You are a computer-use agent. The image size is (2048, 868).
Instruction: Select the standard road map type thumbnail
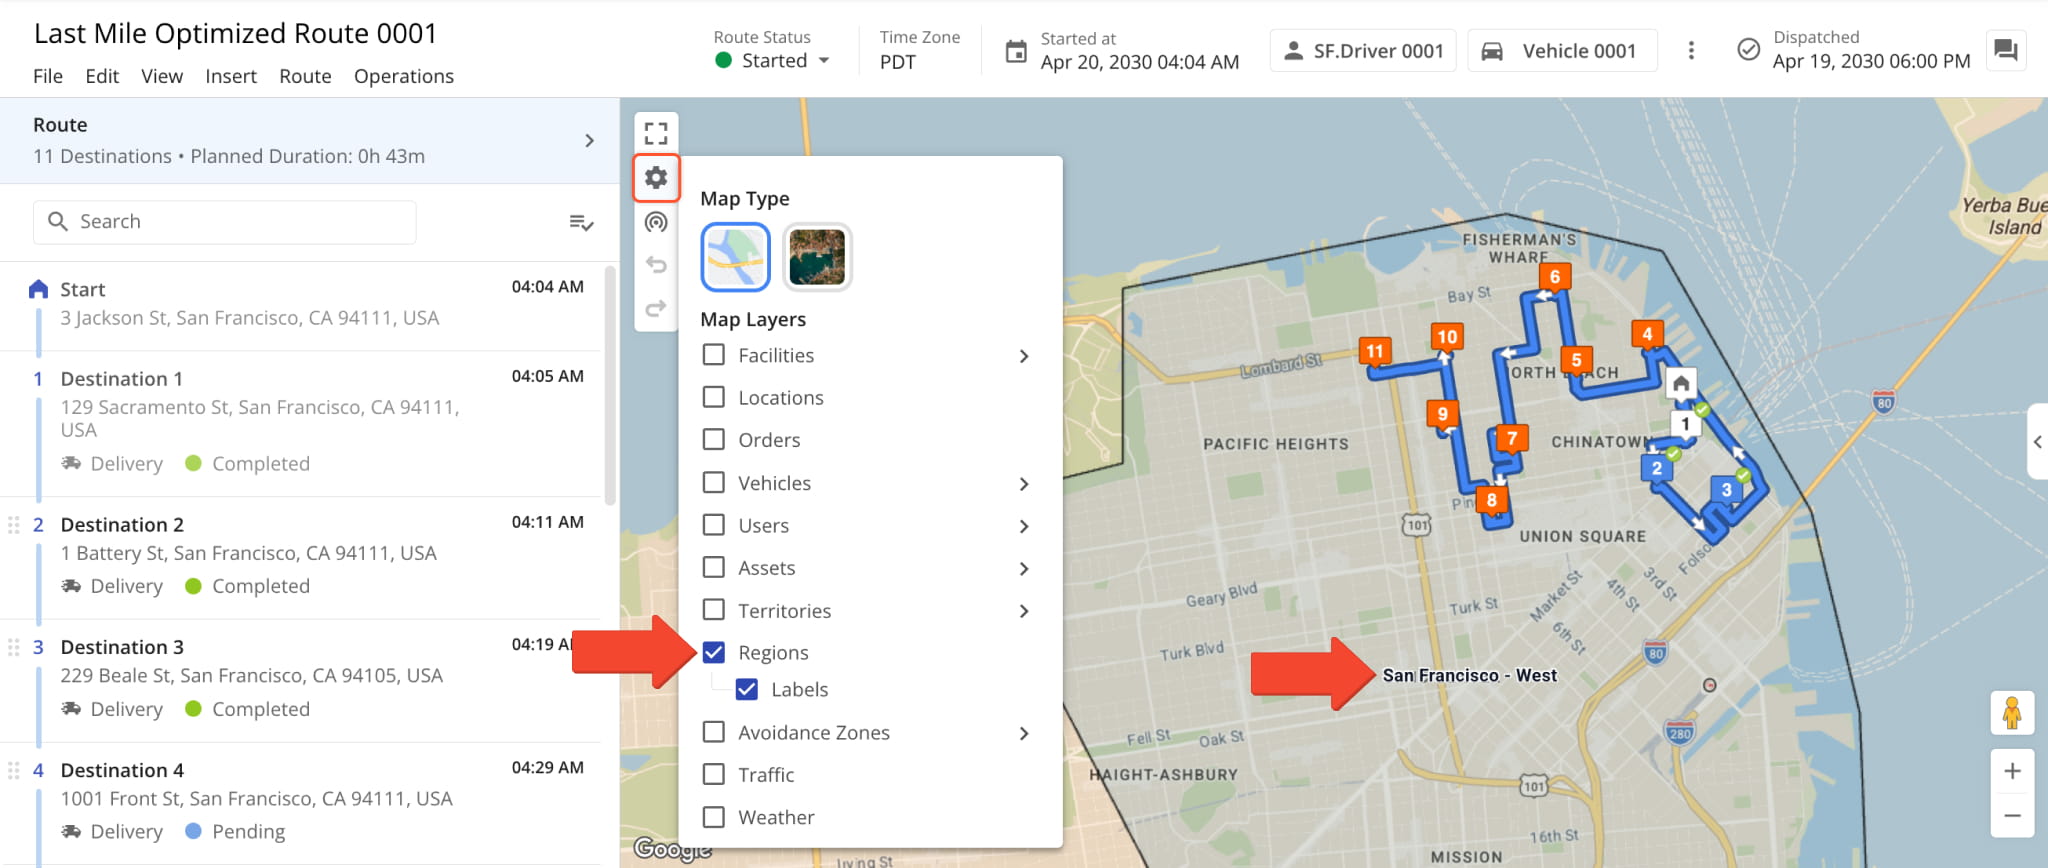(735, 257)
